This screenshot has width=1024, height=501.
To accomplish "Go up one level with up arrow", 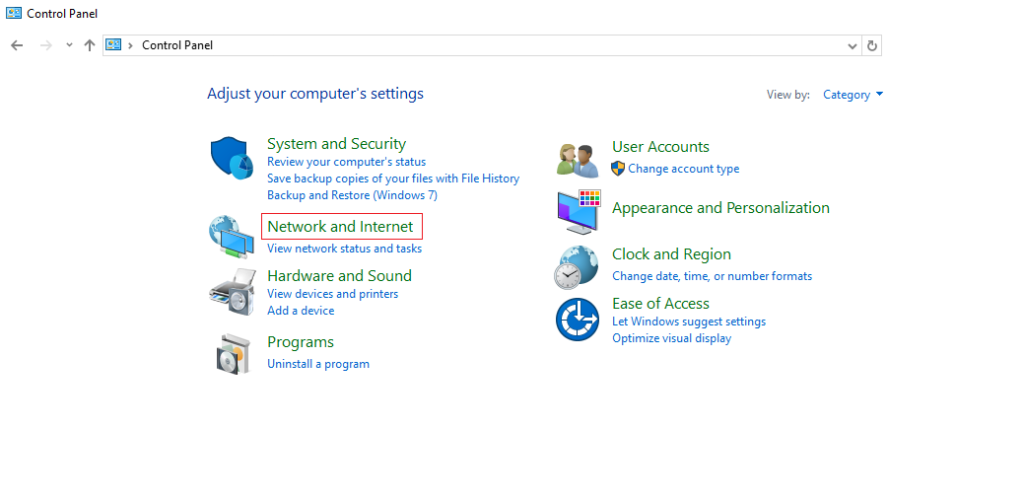I will (x=89, y=45).
